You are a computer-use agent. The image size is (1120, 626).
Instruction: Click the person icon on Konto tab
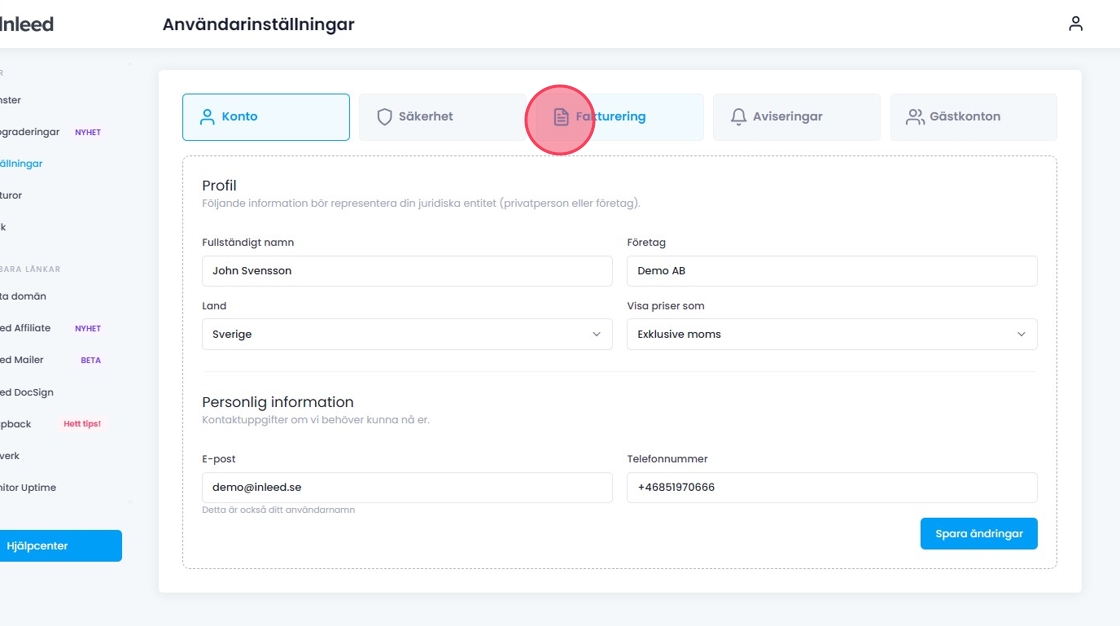(x=208, y=117)
